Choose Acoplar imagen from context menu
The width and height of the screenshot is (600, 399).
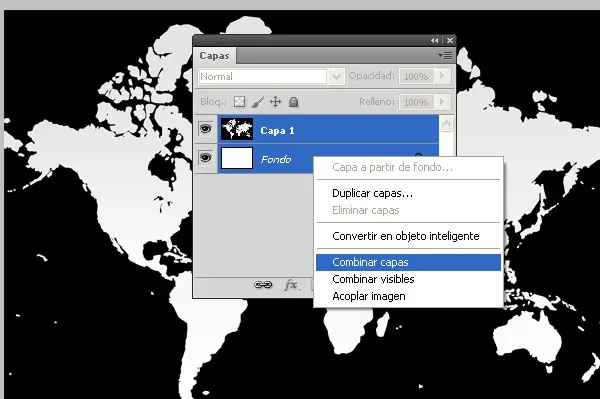[x=408, y=296]
